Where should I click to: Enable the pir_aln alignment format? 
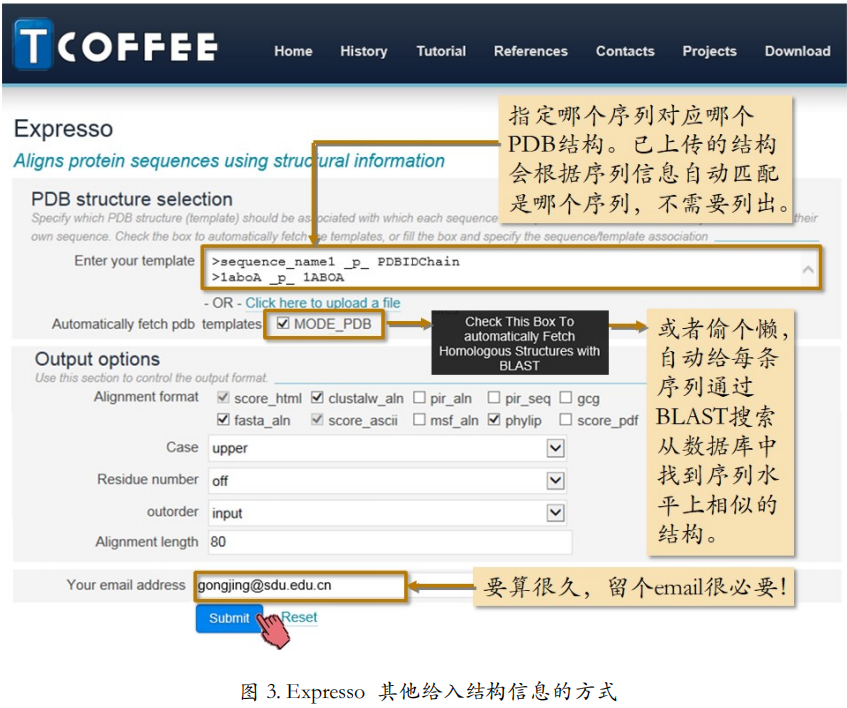(x=419, y=398)
